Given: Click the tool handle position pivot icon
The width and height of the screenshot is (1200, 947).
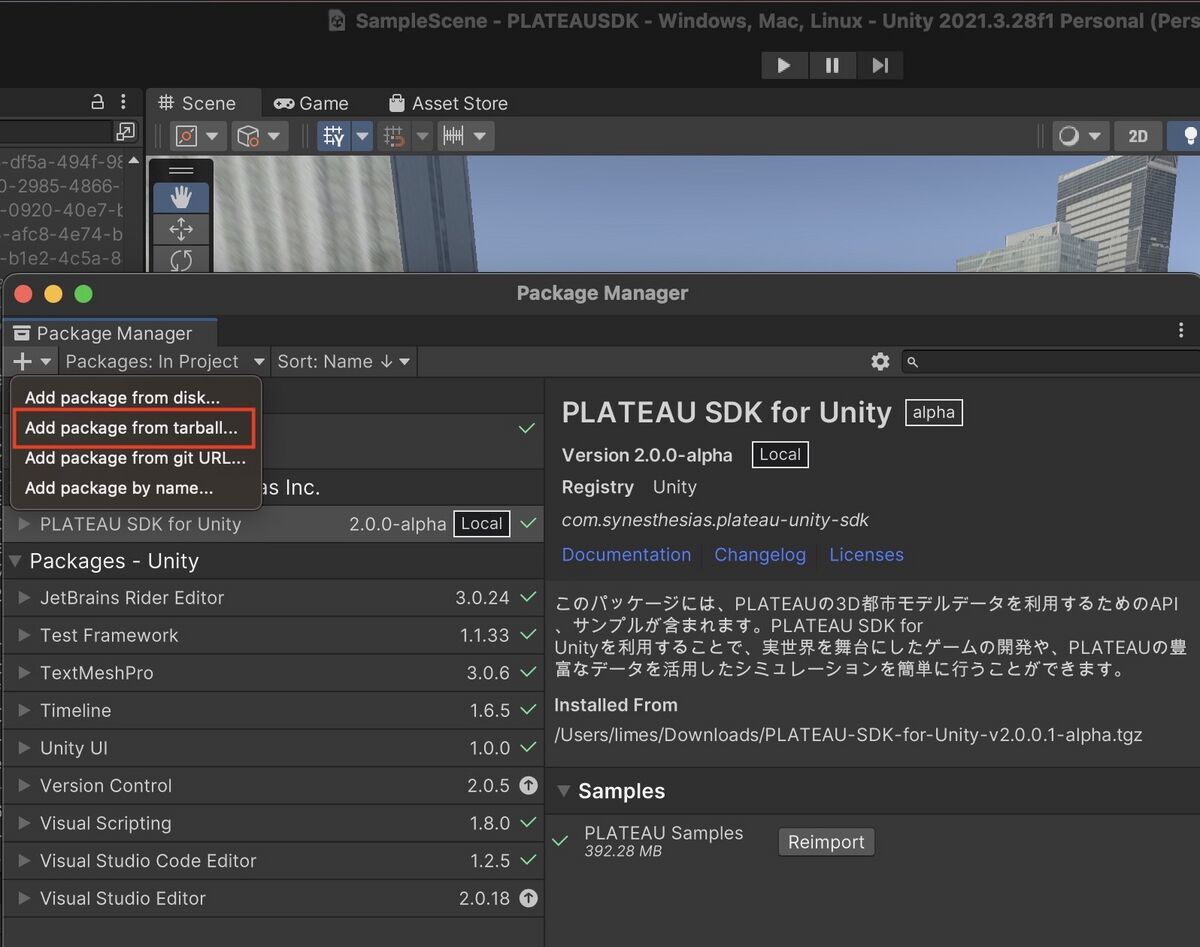Looking at the screenshot, I should [x=186, y=136].
